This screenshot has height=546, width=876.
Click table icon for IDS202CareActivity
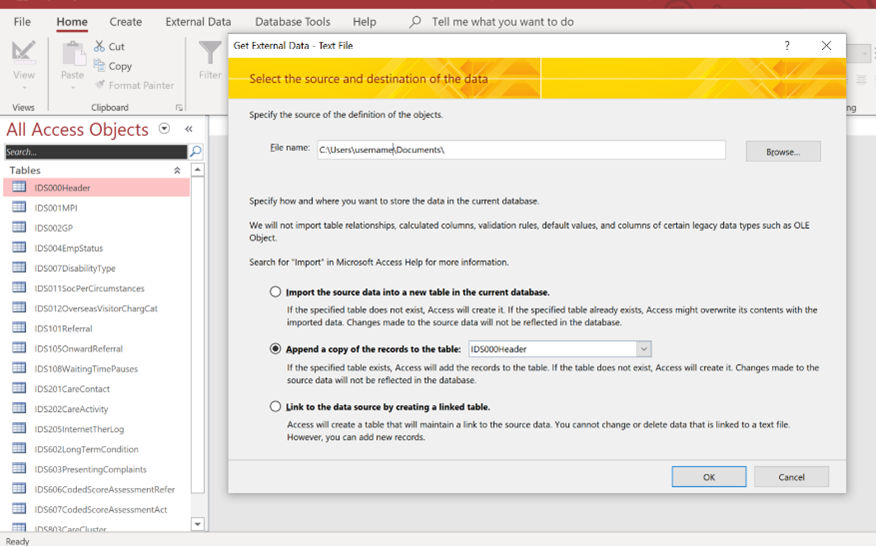click(x=19, y=409)
